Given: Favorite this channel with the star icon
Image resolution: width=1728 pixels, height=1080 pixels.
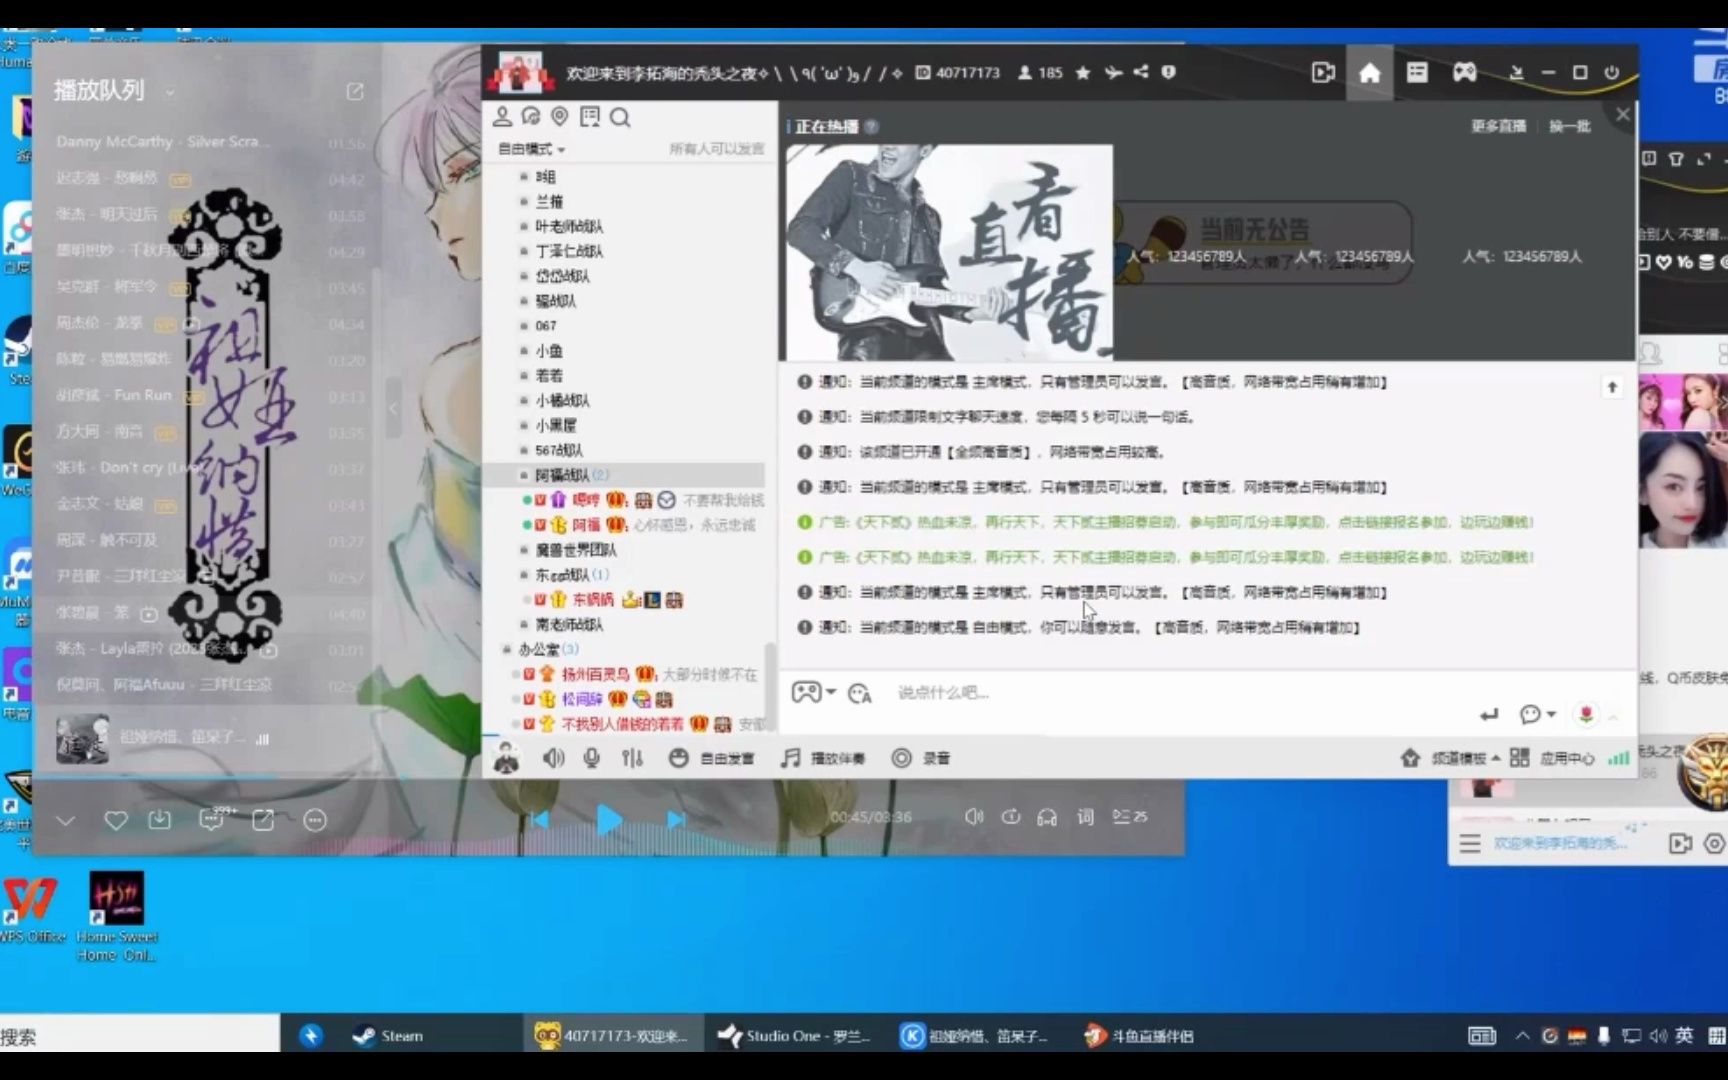Looking at the screenshot, I should coord(1083,73).
